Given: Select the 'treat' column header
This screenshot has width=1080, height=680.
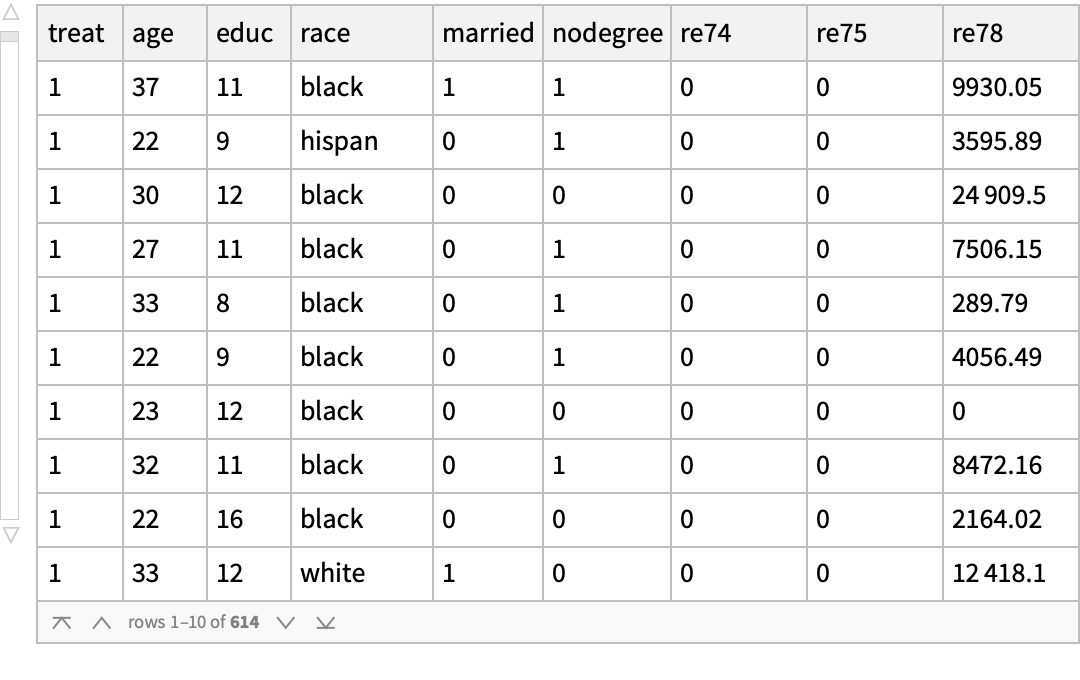Looking at the screenshot, I should click(x=76, y=33).
